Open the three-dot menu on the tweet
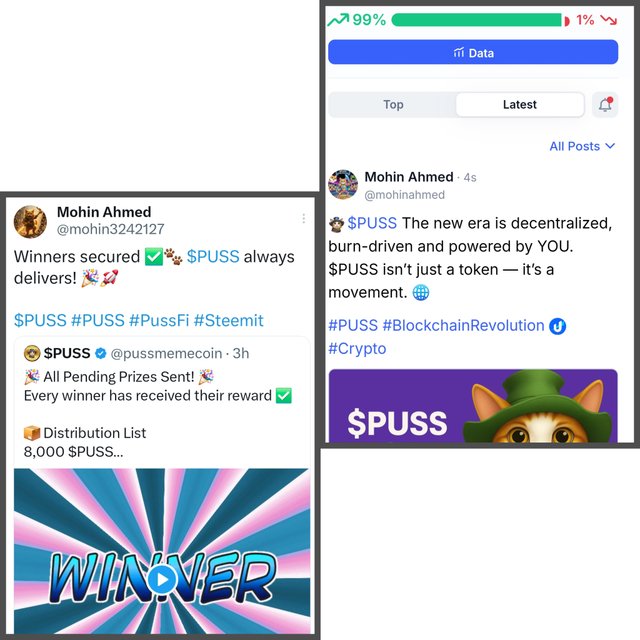Image resolution: width=640 pixels, height=640 pixels. (304, 218)
